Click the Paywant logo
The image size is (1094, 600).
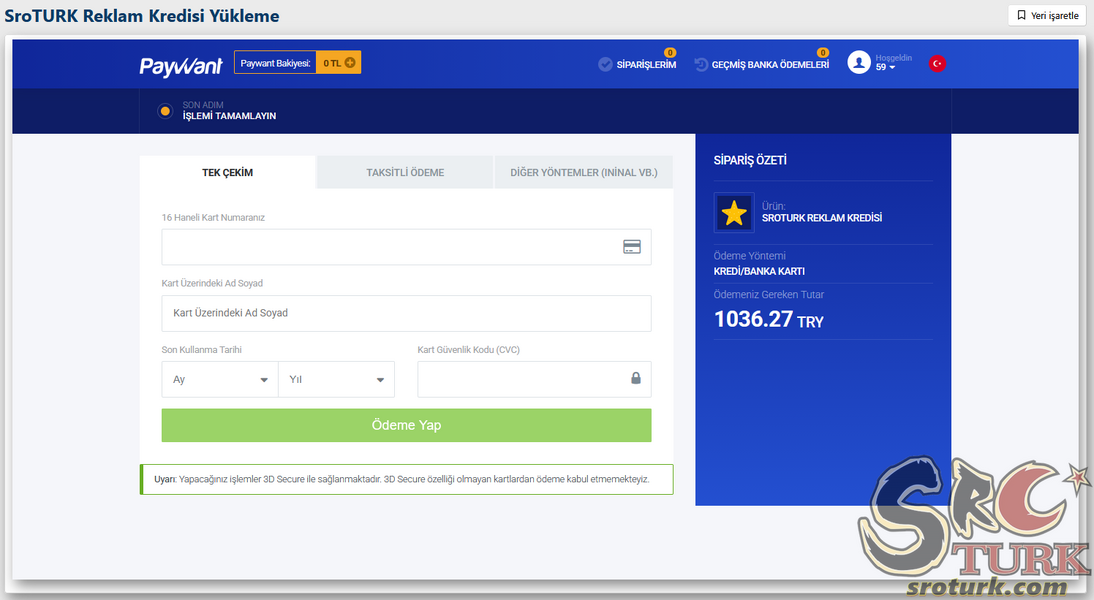(181, 66)
